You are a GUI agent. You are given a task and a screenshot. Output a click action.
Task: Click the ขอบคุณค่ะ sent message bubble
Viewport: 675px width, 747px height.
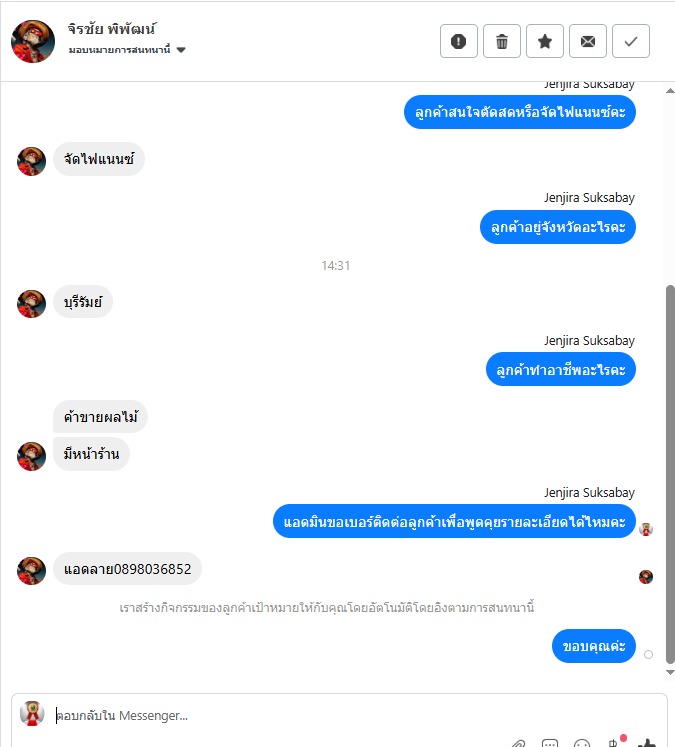pyautogui.click(x=594, y=646)
